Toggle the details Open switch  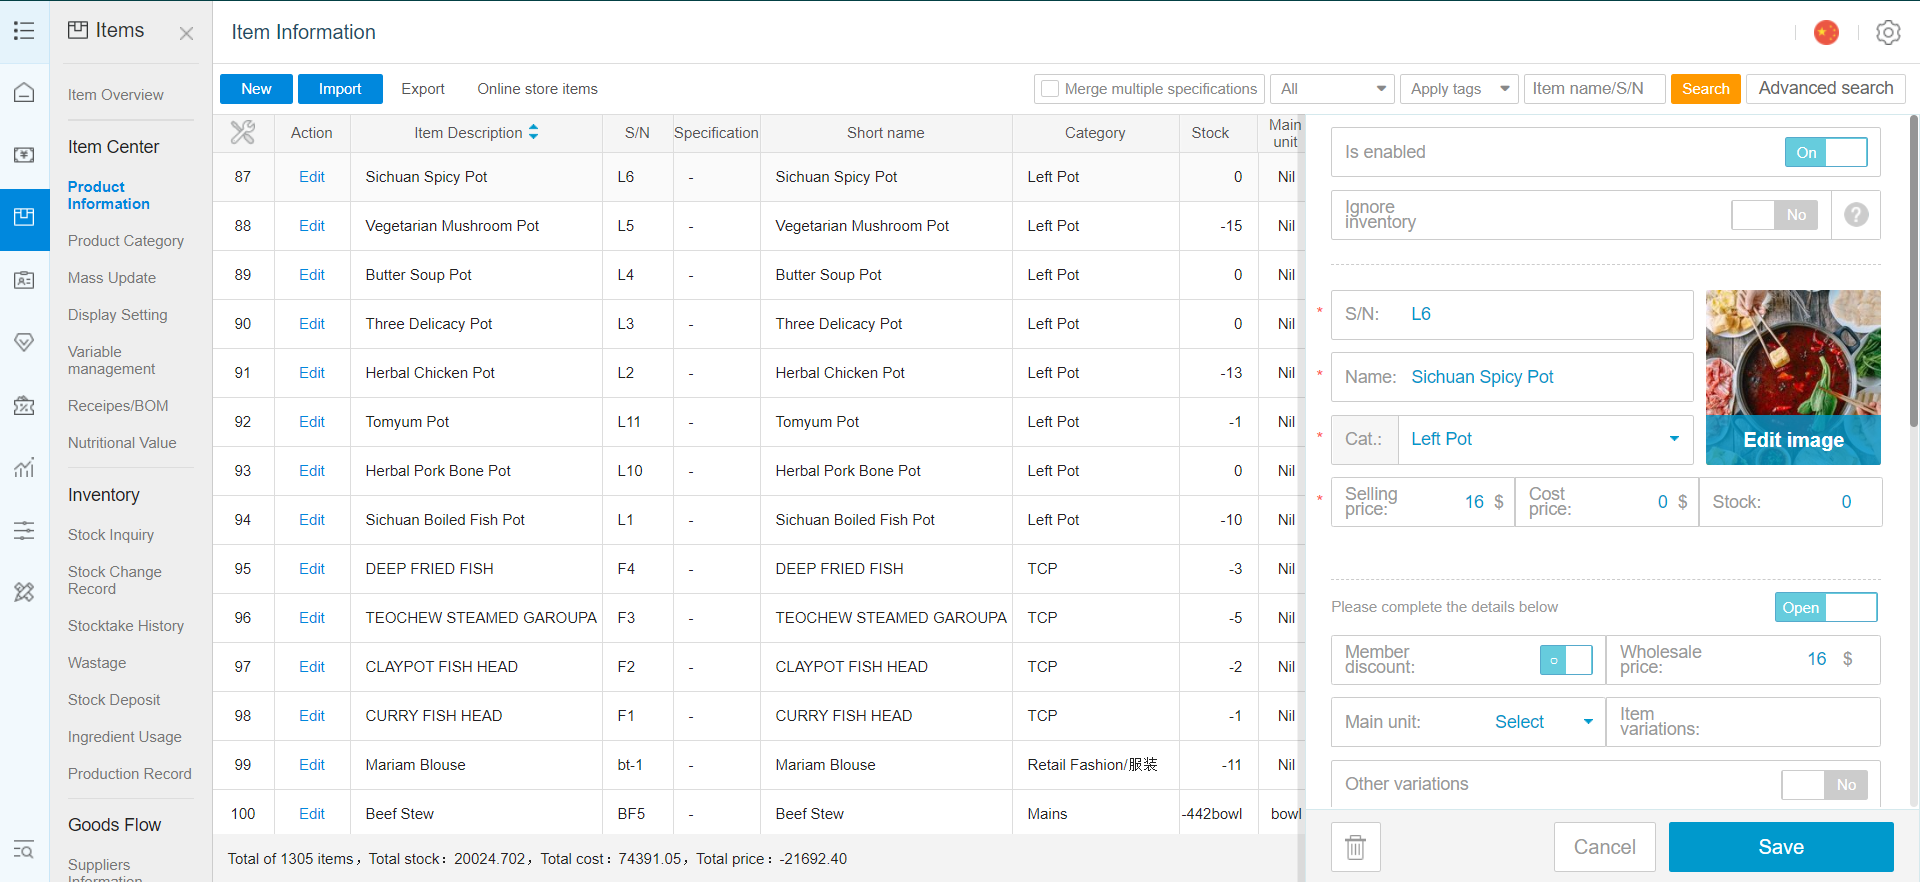(1826, 607)
